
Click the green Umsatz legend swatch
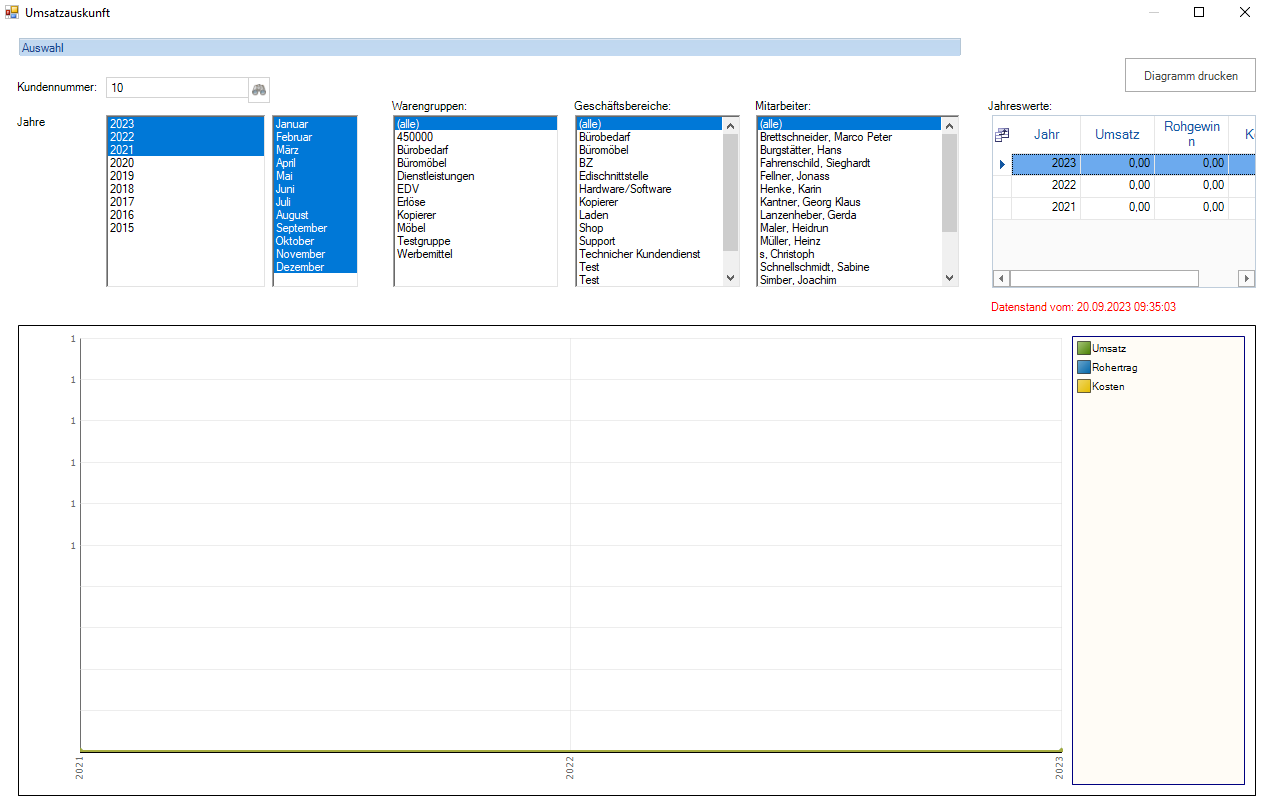pos(1083,349)
